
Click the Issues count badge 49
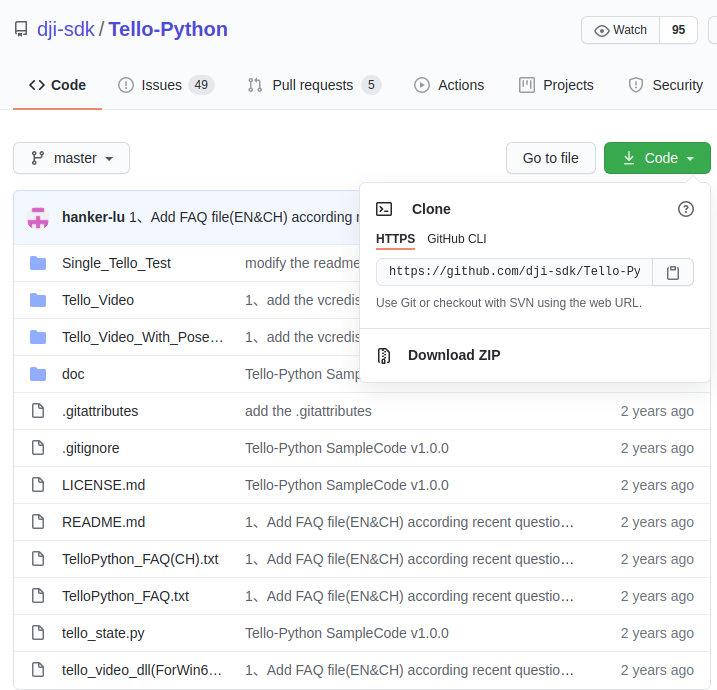tap(201, 85)
